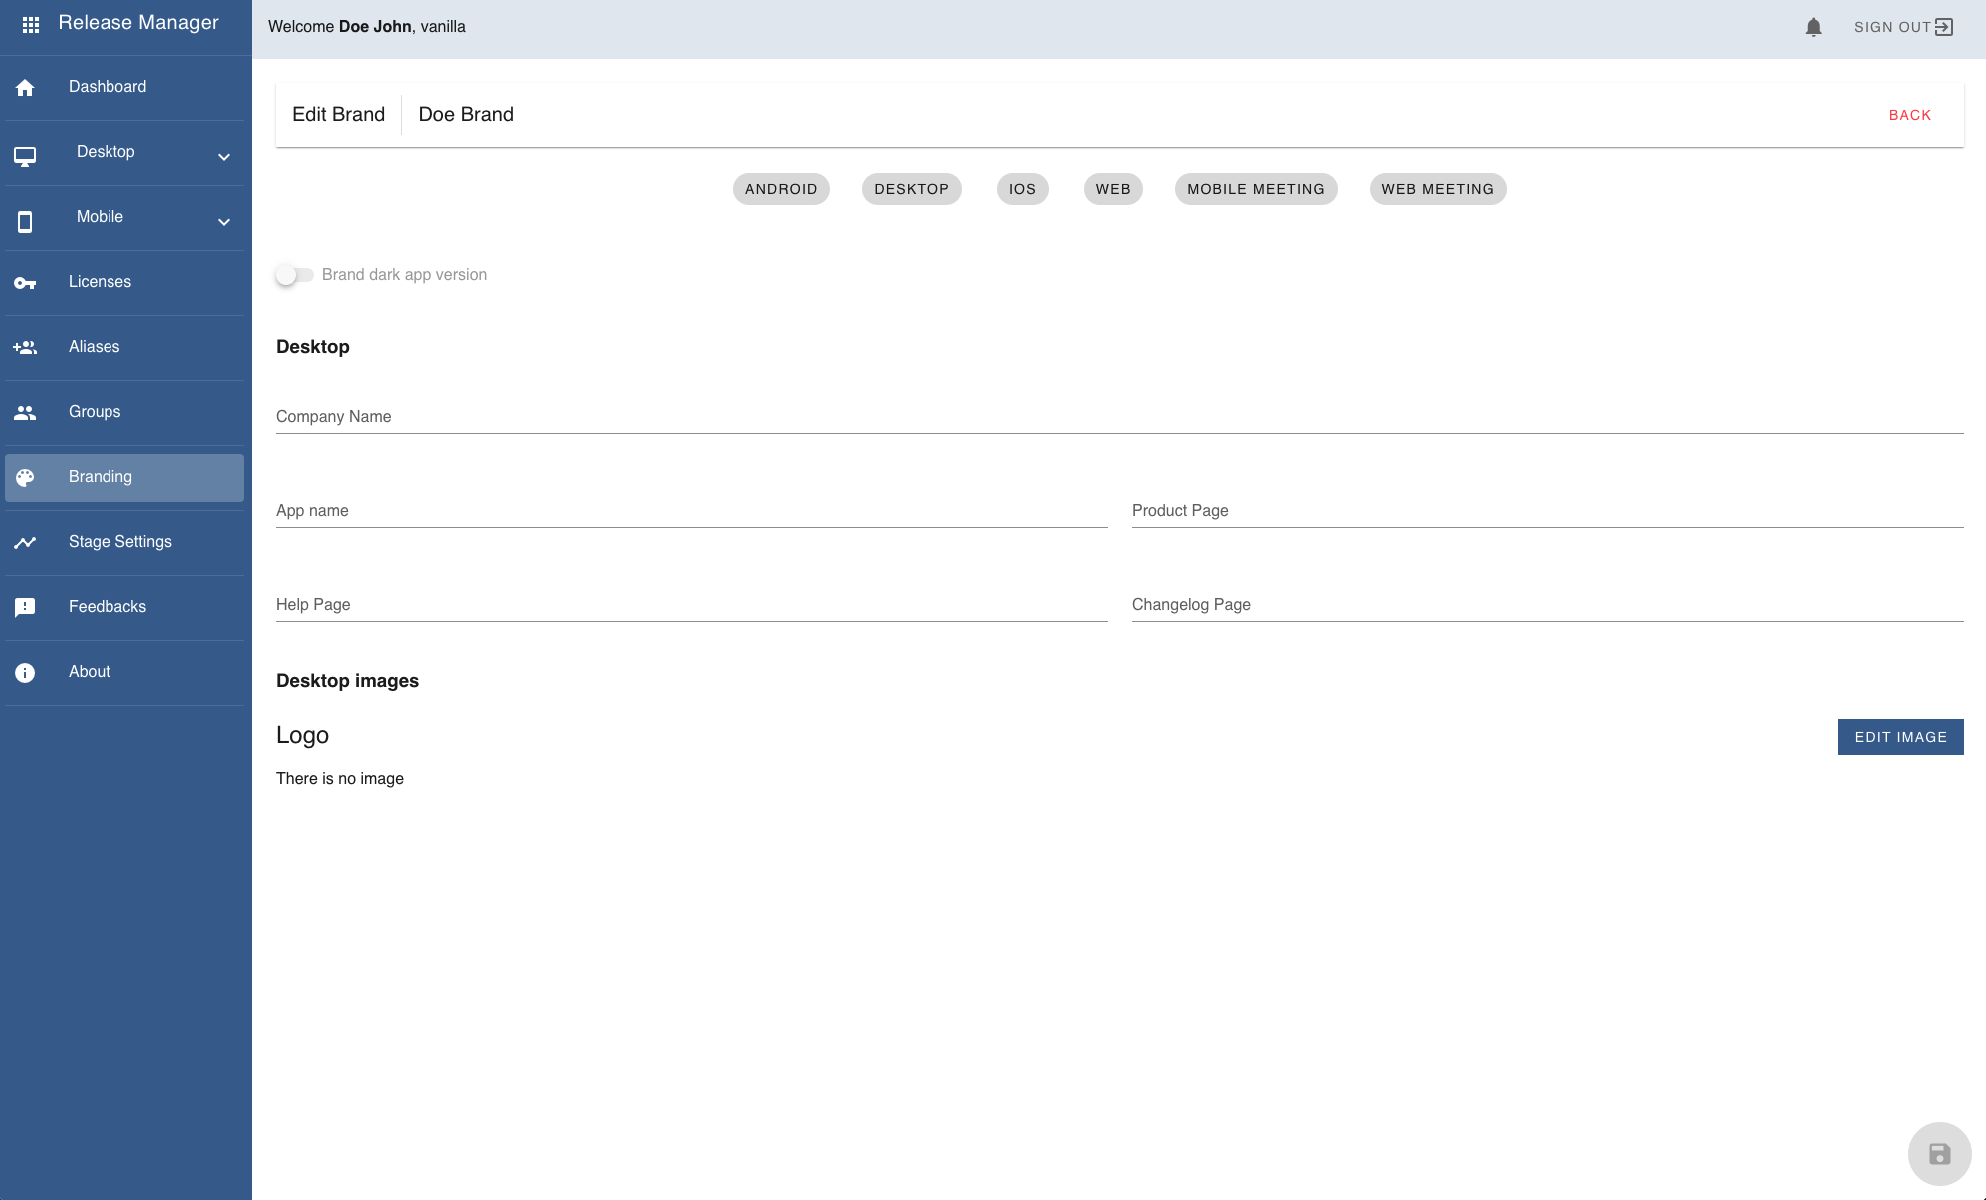Viewport: 1986px width, 1200px height.
Task: Select the WEB platform chip
Action: click(x=1113, y=189)
